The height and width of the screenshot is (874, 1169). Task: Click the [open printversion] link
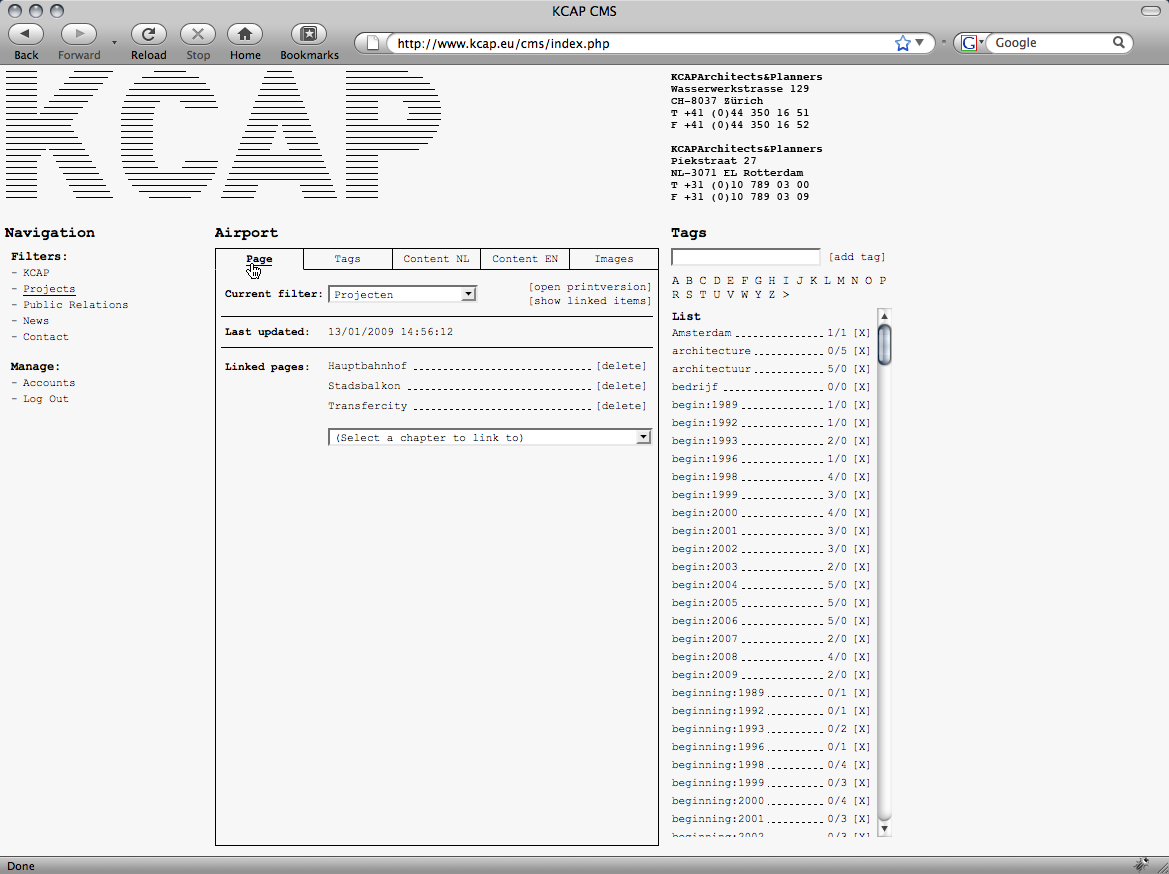click(590, 287)
